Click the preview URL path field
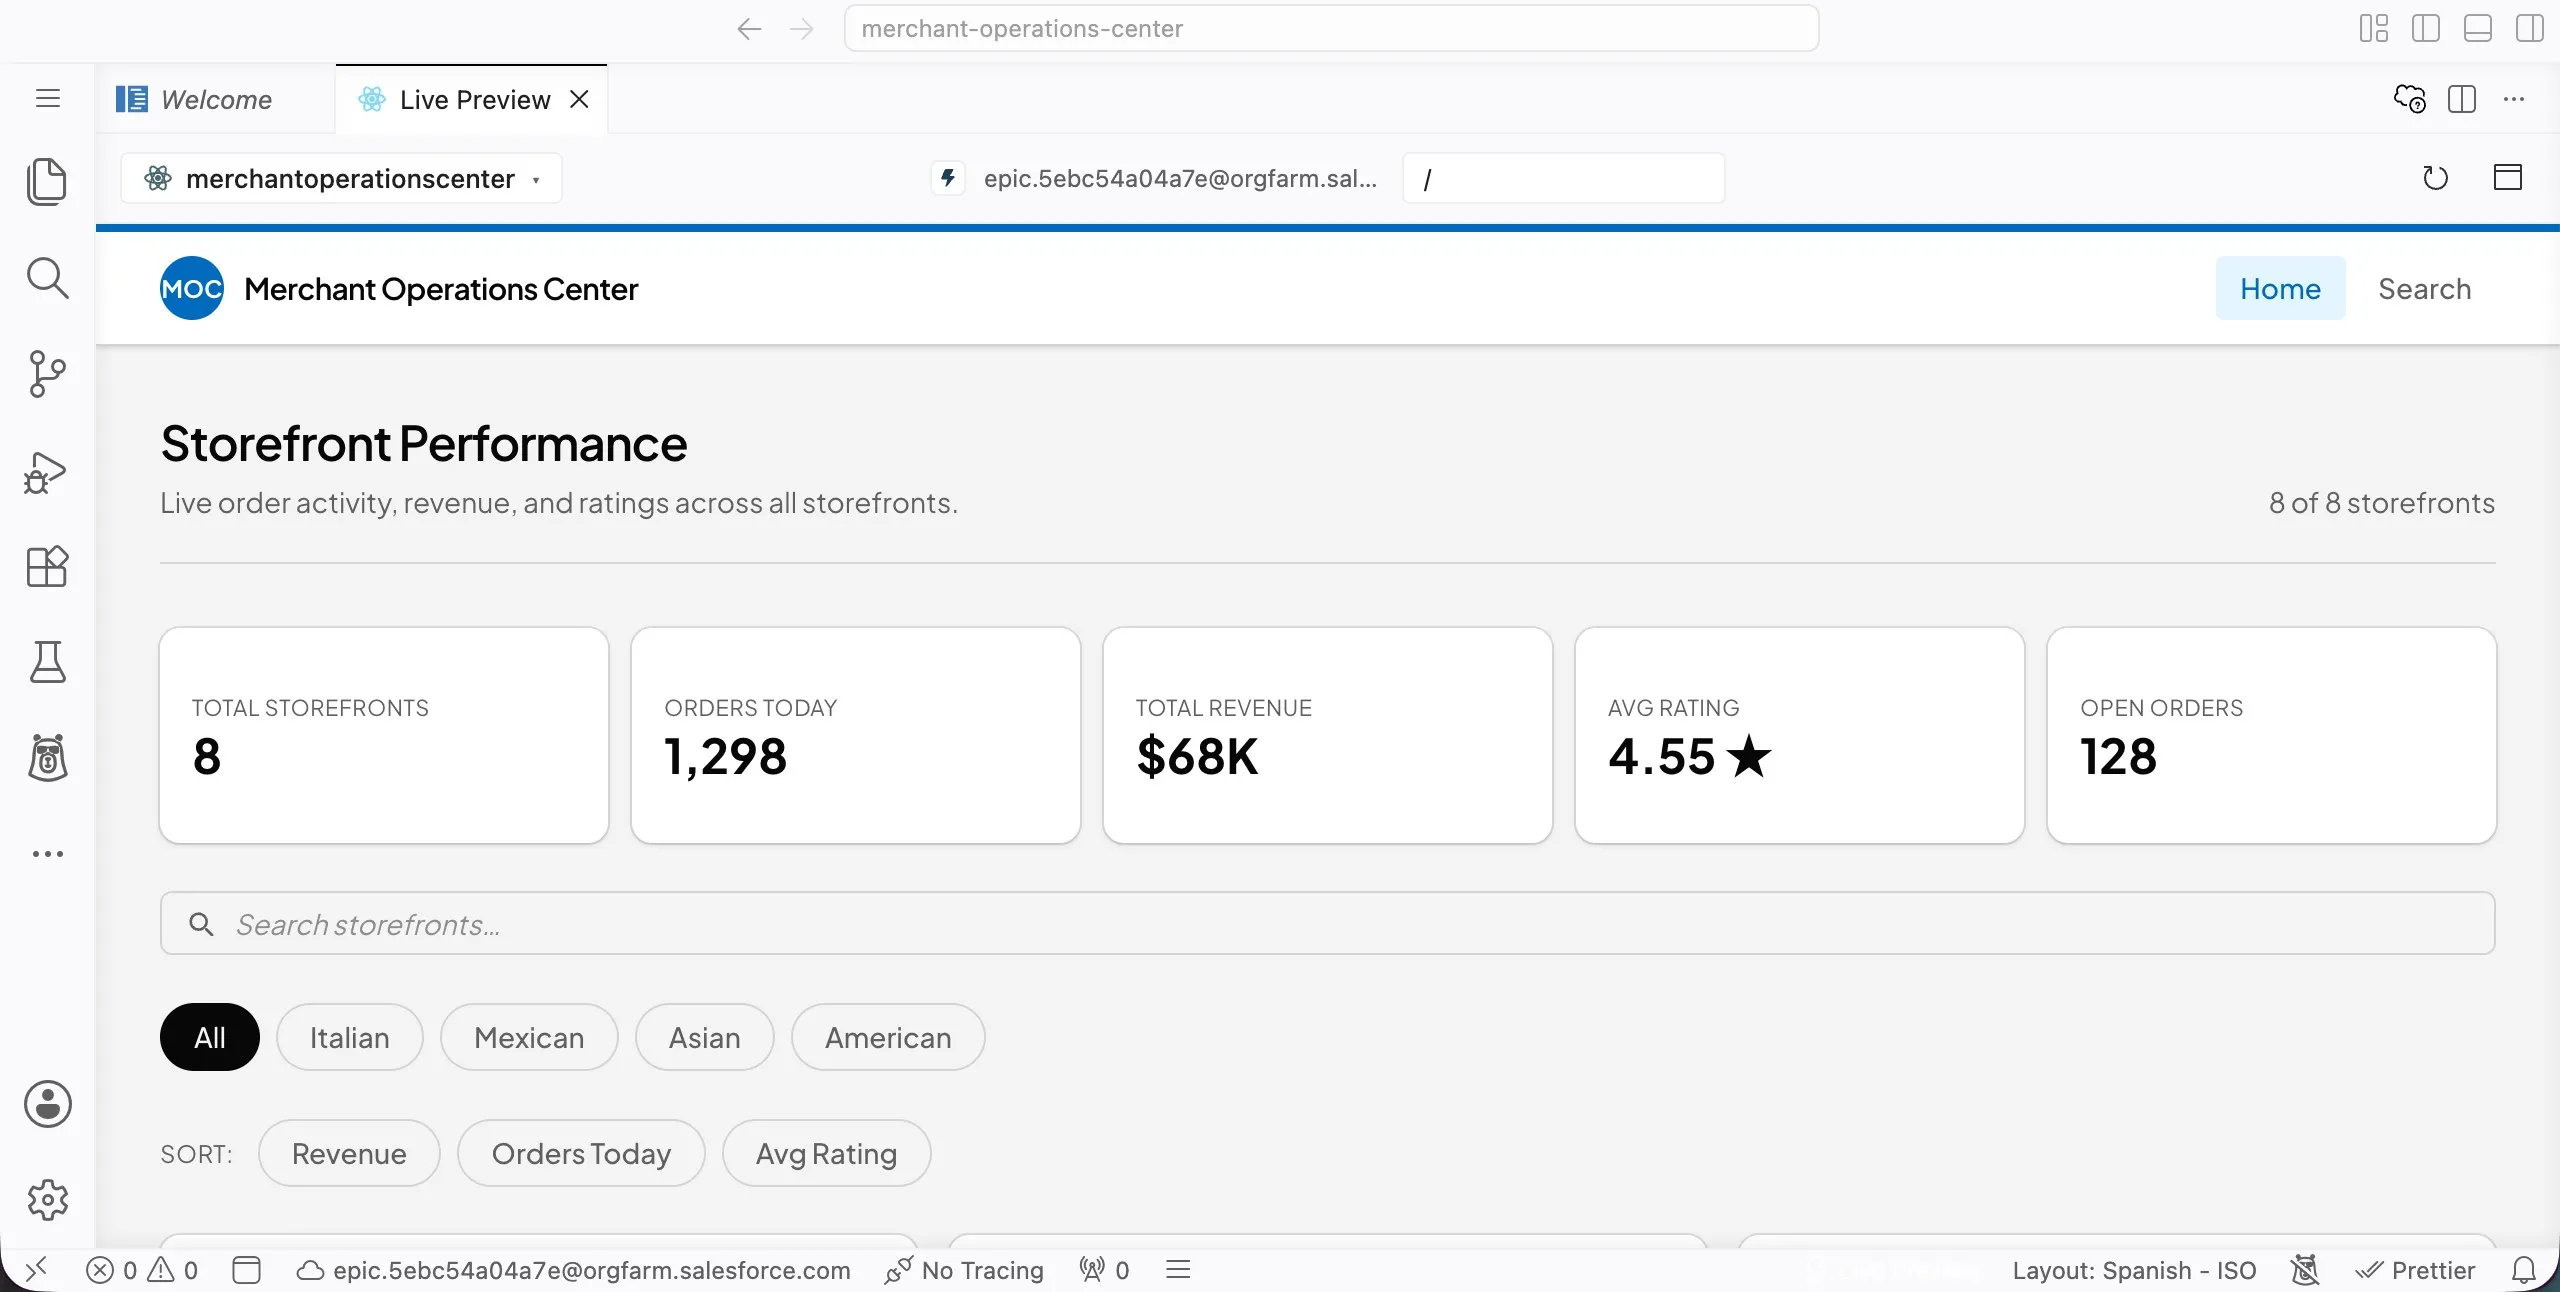The image size is (2560, 1292). coord(1563,178)
